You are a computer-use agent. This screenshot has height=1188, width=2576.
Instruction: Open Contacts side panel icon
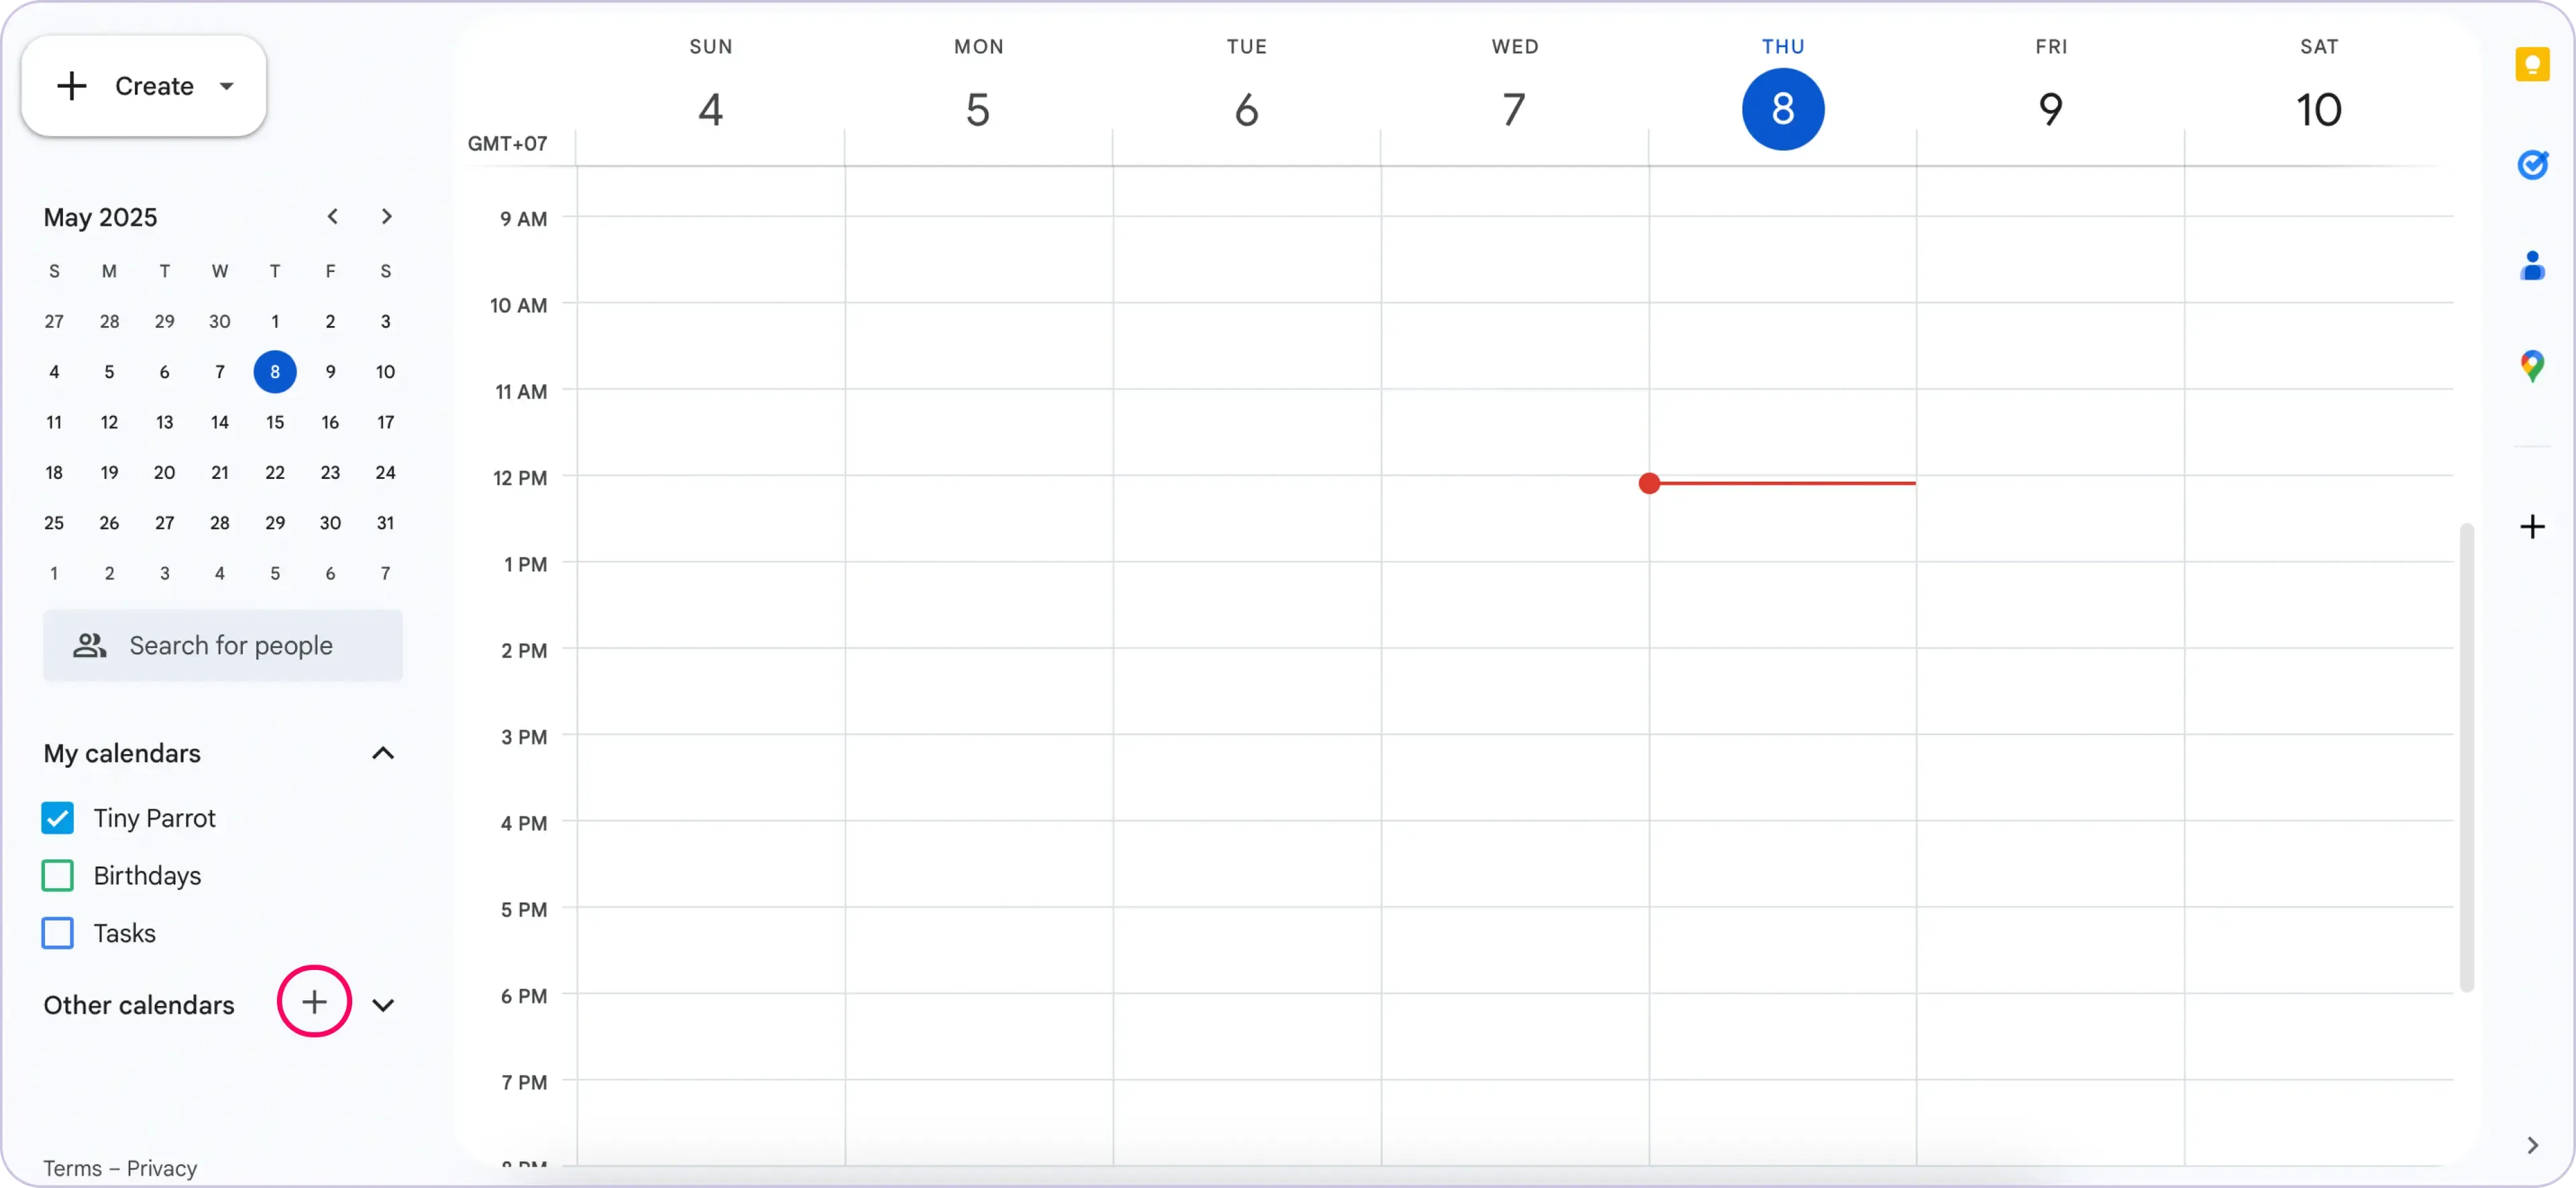[x=2532, y=266]
